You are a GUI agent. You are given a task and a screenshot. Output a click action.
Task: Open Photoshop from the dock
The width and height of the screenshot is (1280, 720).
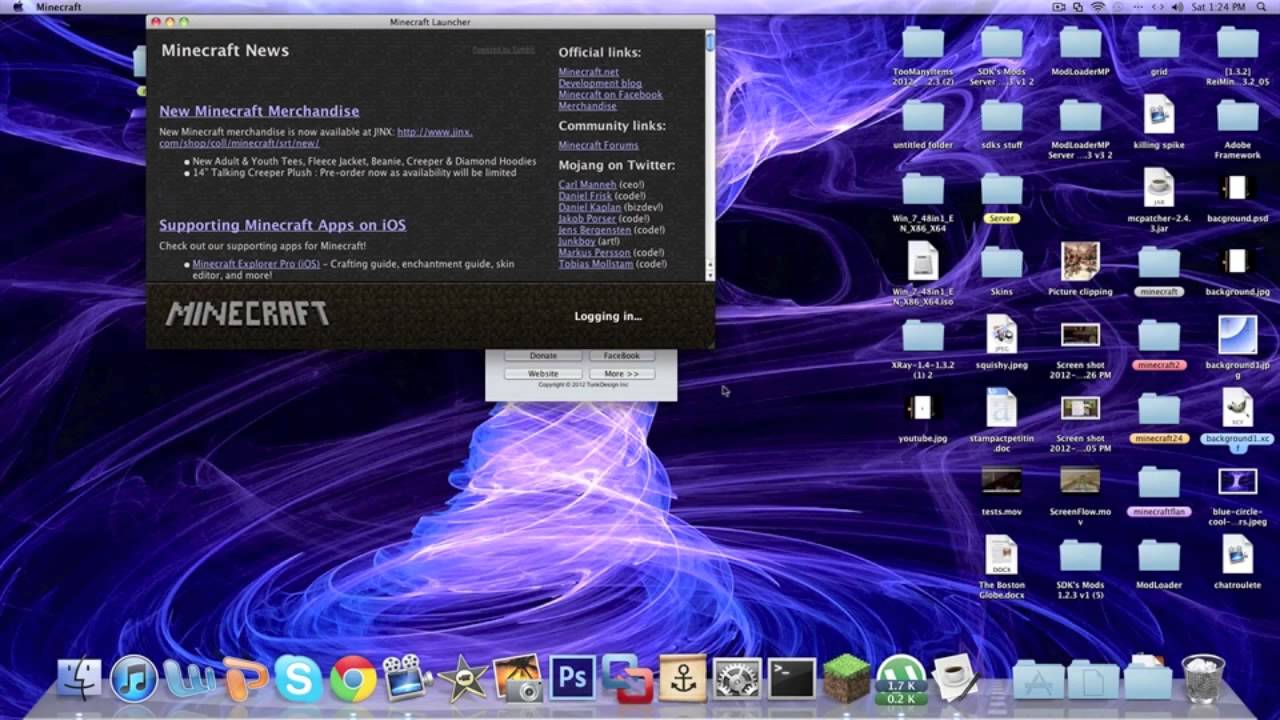click(572, 678)
